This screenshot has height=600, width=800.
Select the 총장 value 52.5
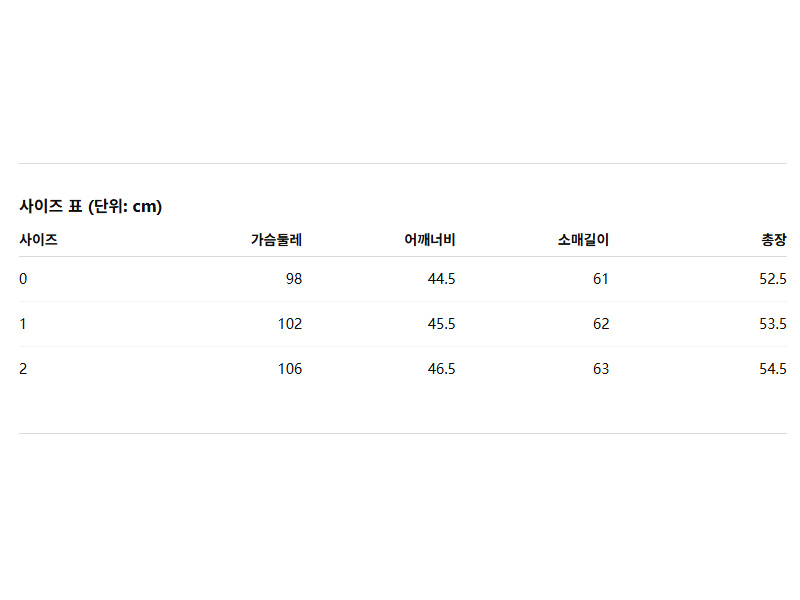773,279
